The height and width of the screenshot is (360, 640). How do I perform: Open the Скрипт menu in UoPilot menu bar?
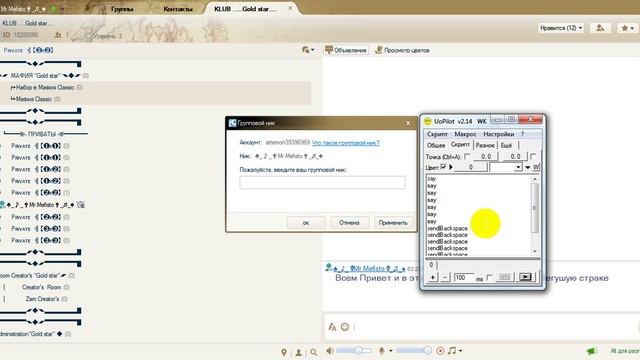[x=437, y=134]
